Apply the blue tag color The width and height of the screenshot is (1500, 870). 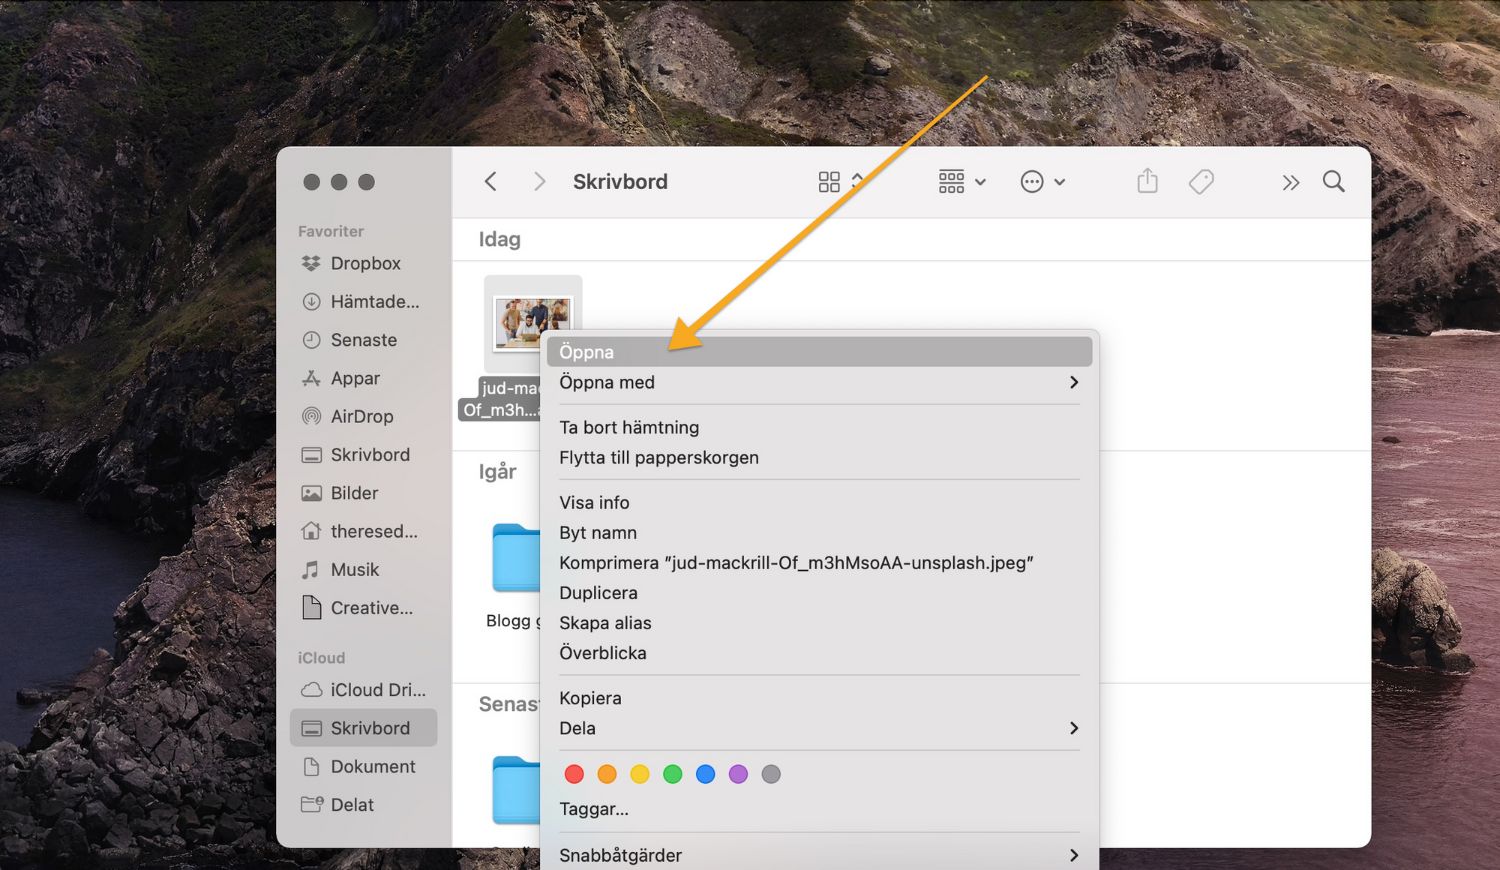click(x=705, y=774)
